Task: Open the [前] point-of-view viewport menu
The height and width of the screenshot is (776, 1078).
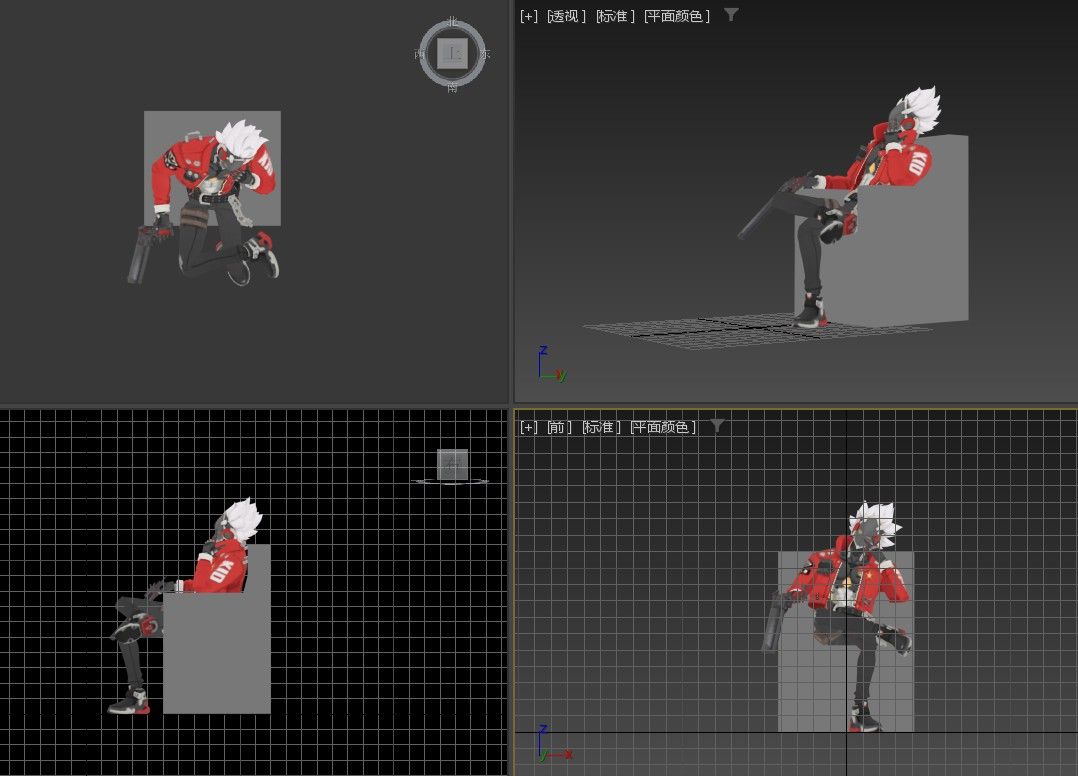Action: coord(559,428)
